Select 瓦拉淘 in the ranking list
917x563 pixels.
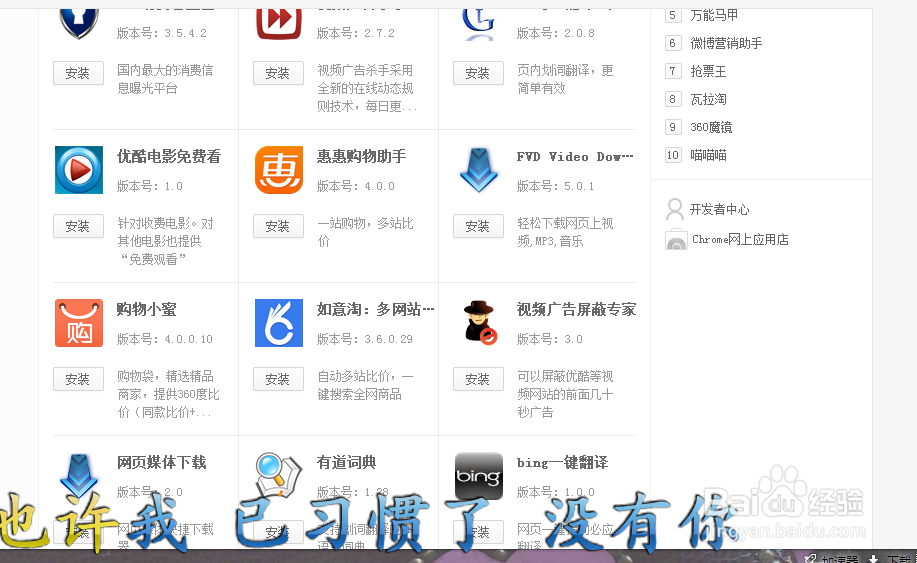point(708,99)
